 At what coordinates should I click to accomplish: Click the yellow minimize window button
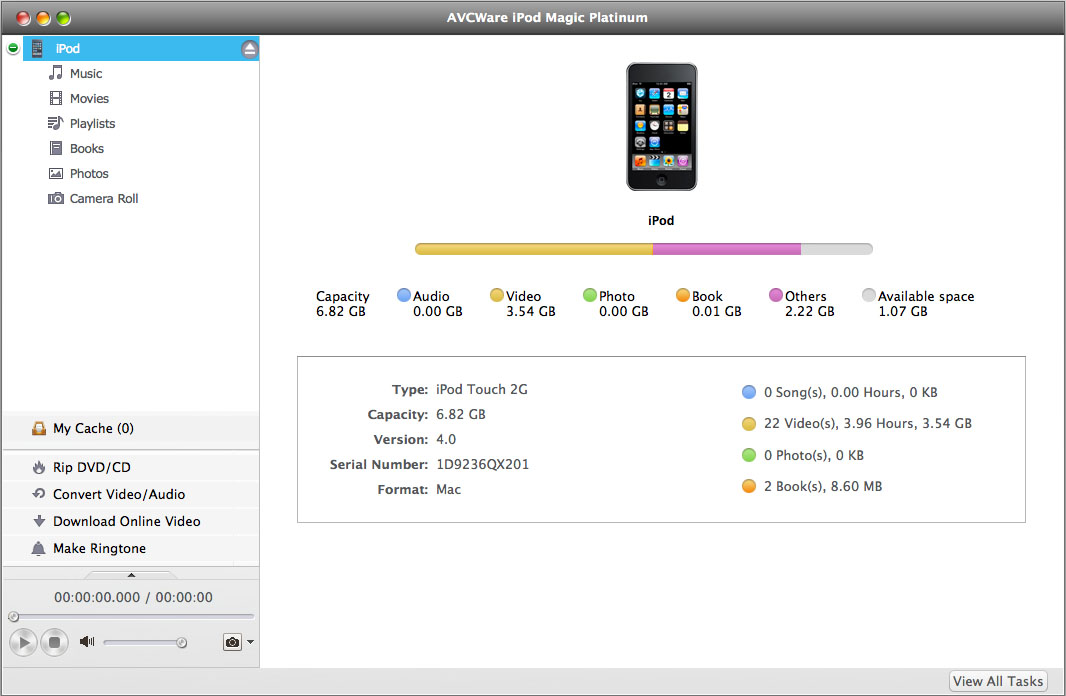pyautogui.click(x=44, y=18)
